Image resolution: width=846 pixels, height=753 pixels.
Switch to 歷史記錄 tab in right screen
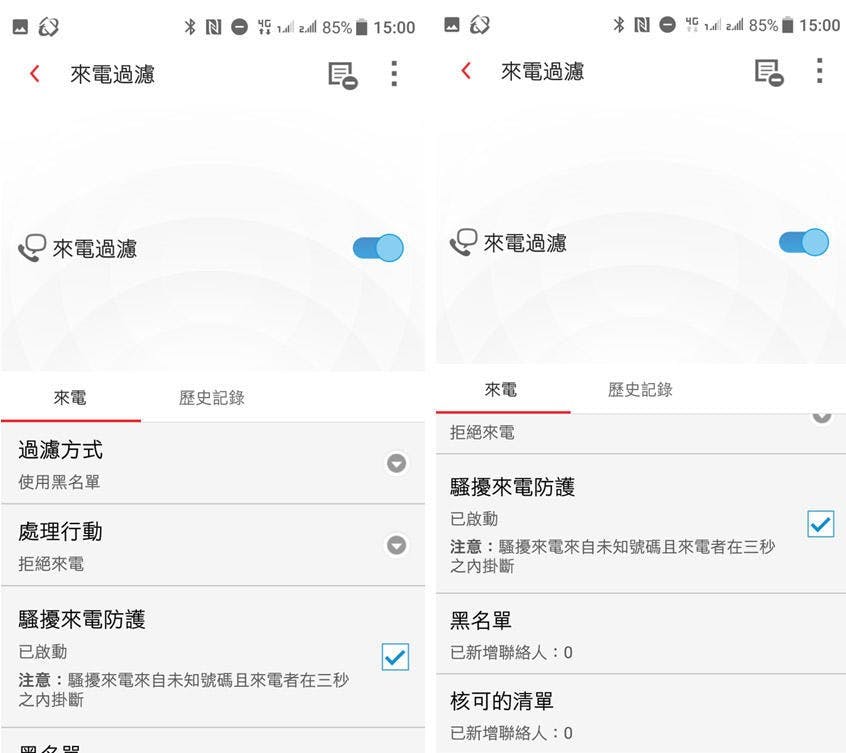(640, 389)
